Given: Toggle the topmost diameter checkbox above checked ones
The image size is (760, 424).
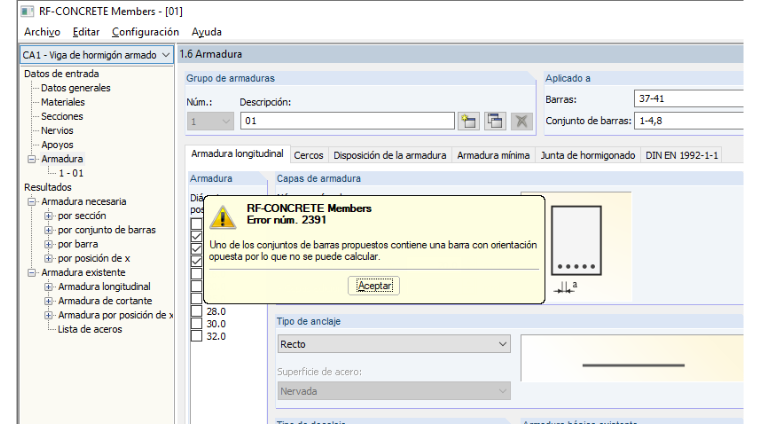Looking at the screenshot, I should point(196,224).
